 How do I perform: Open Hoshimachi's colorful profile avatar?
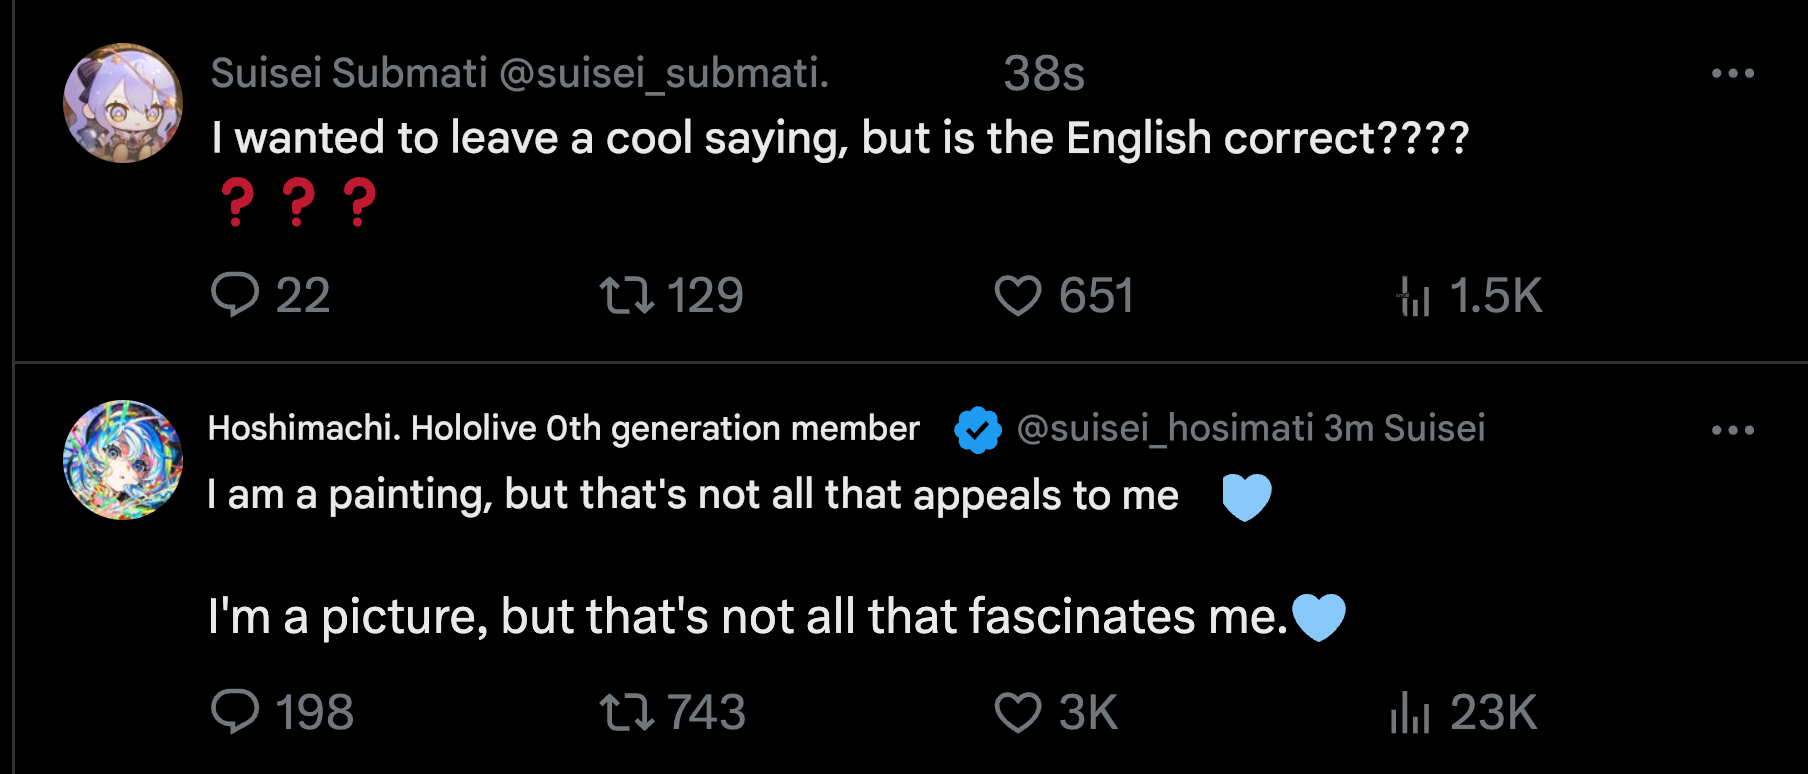click(x=123, y=460)
